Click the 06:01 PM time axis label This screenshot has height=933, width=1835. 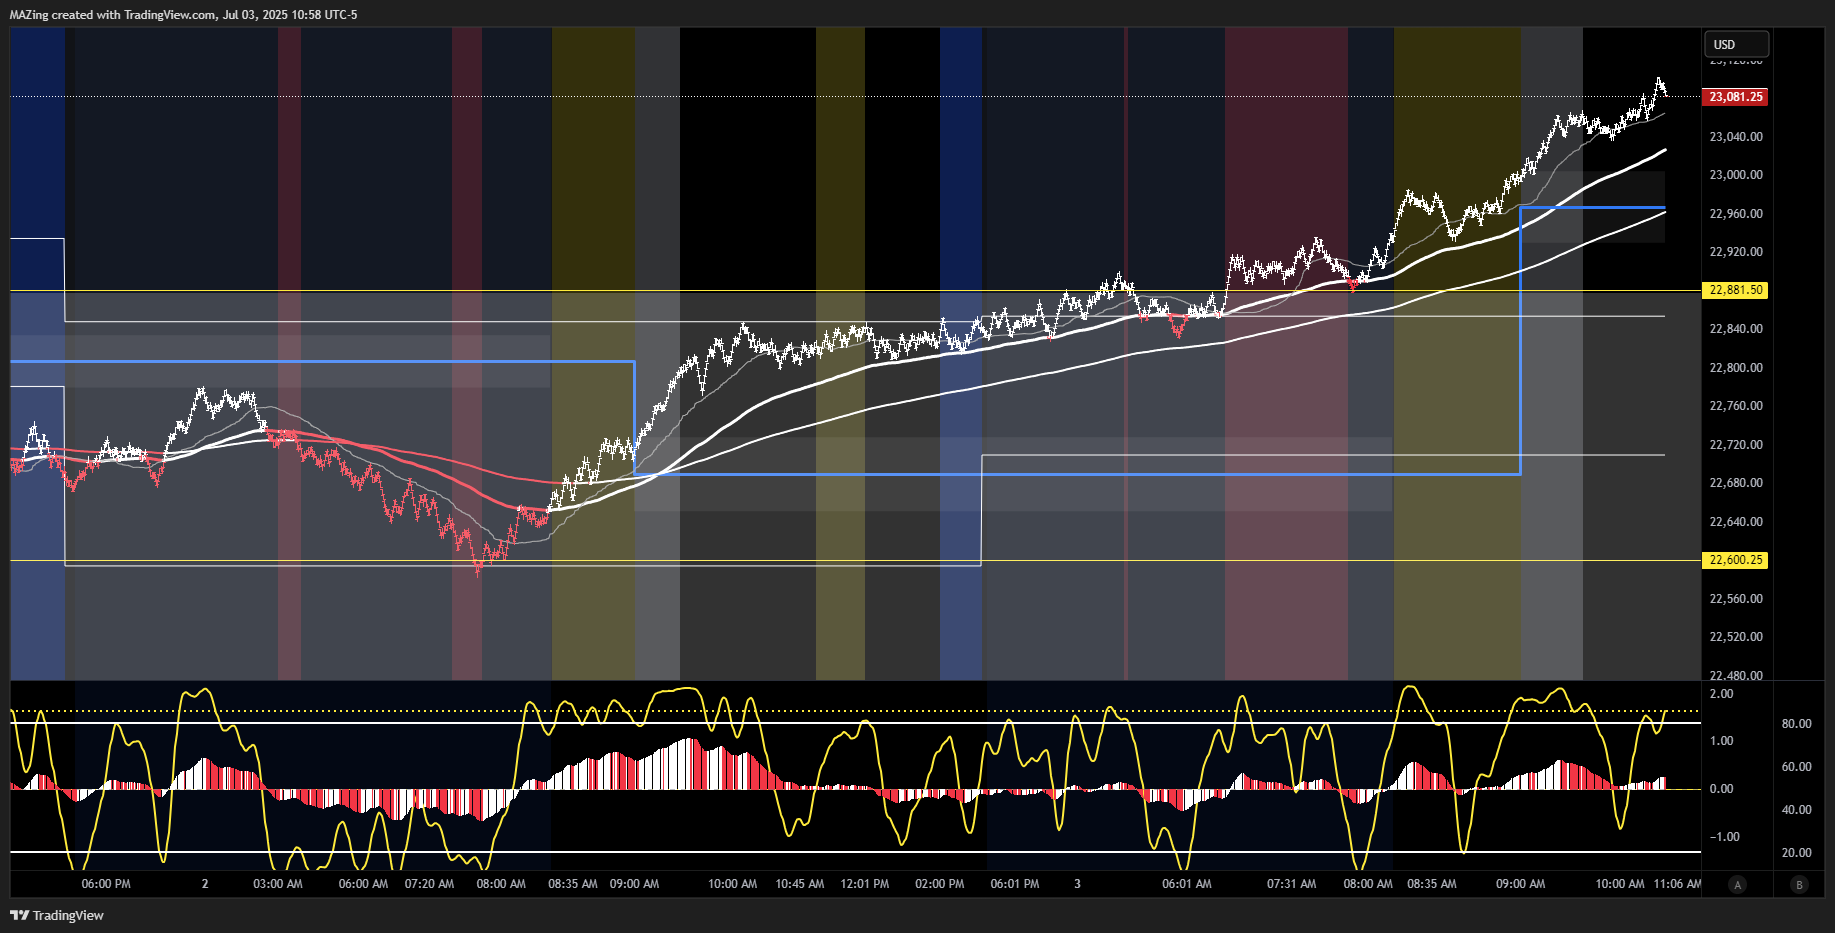1015,884
